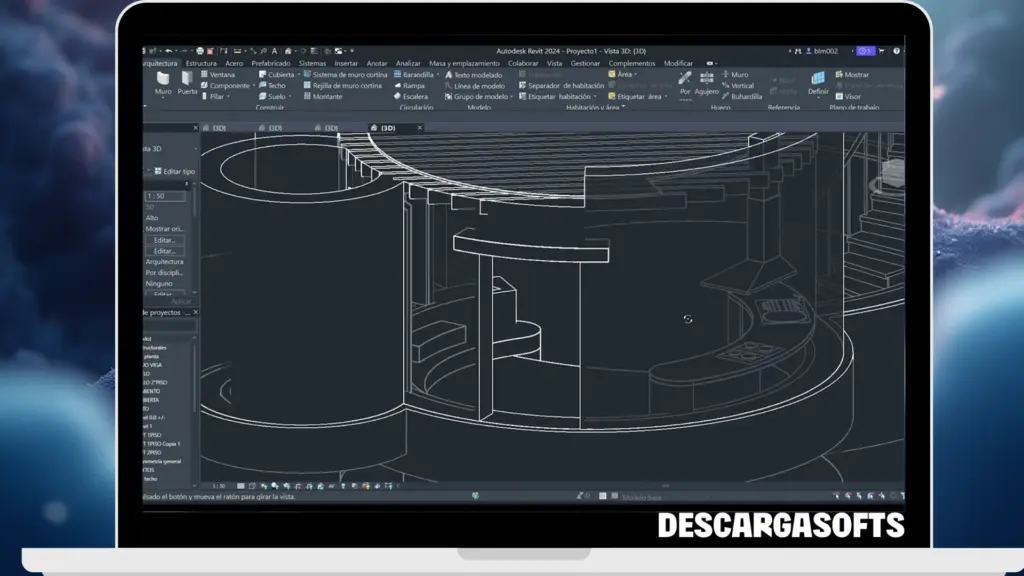Activate the Rampa tool
This screenshot has height=576, width=1024.
(414, 86)
